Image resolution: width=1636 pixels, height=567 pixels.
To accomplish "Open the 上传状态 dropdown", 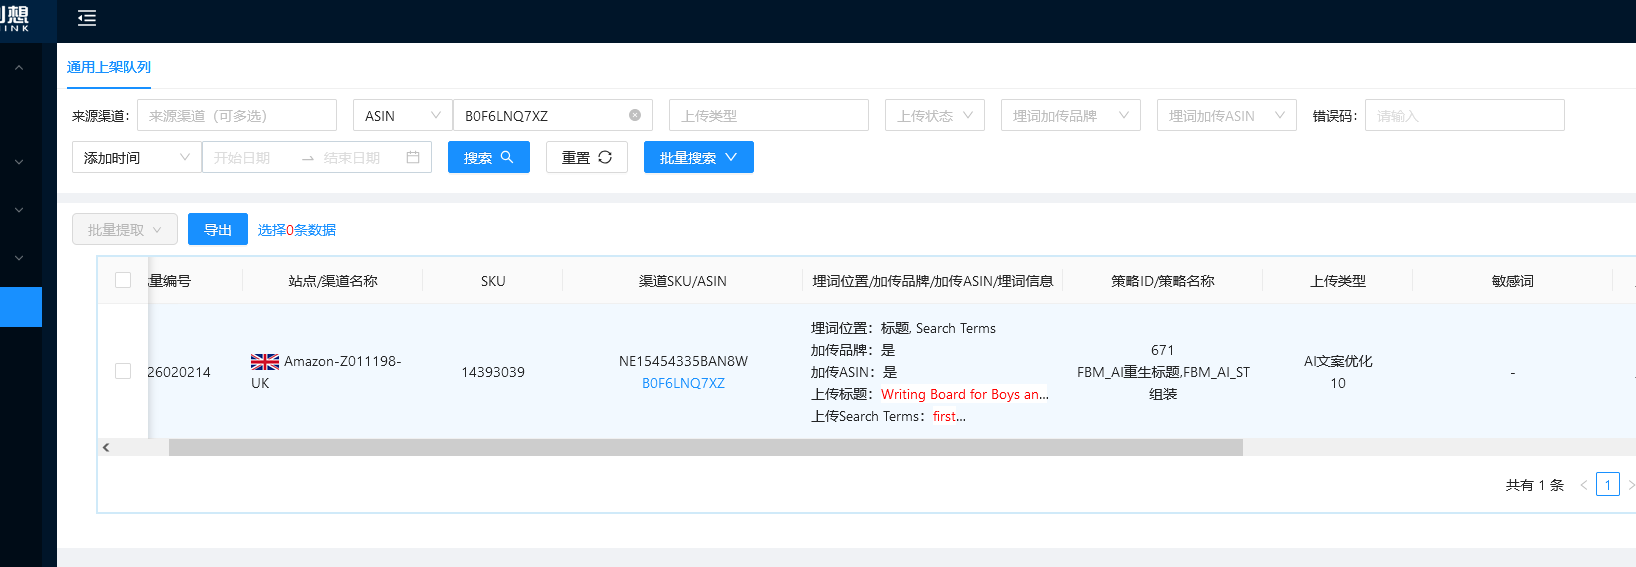I will pos(935,115).
